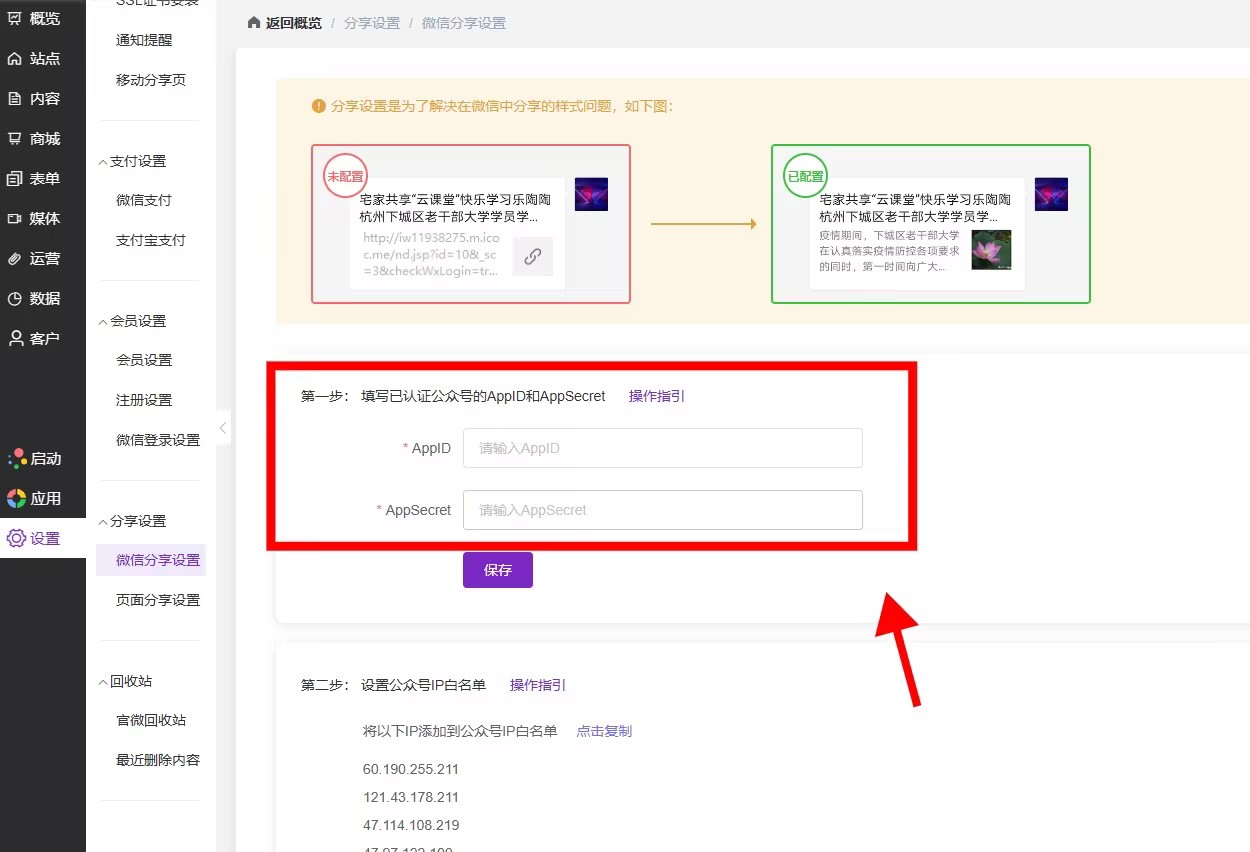Click the AppID input field

pos(662,448)
